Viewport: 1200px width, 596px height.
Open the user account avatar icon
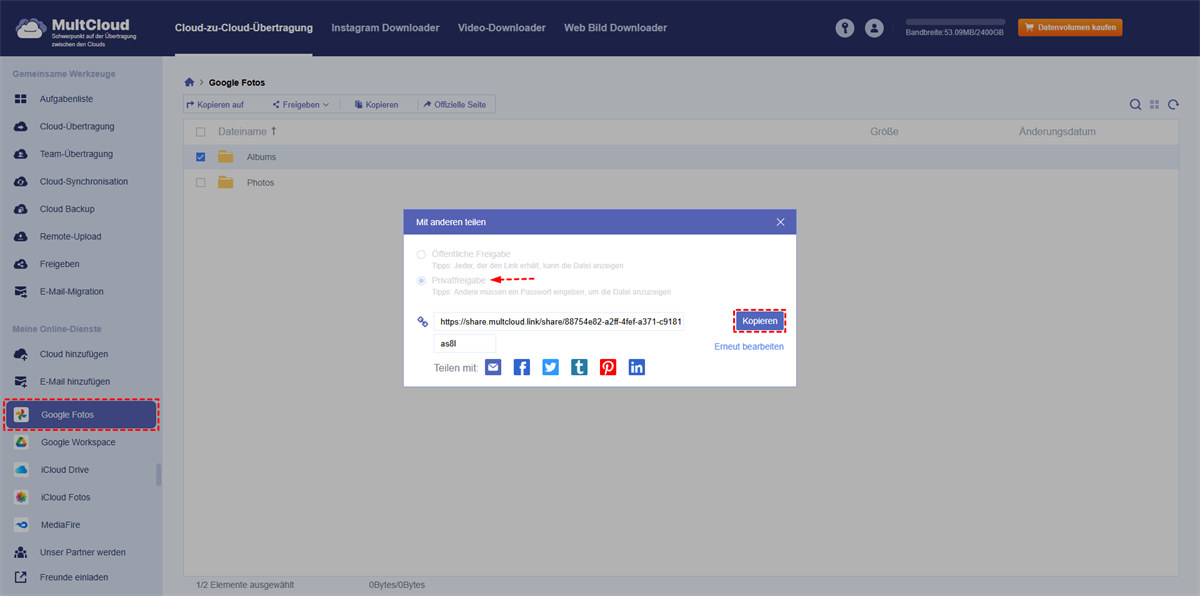tap(875, 28)
